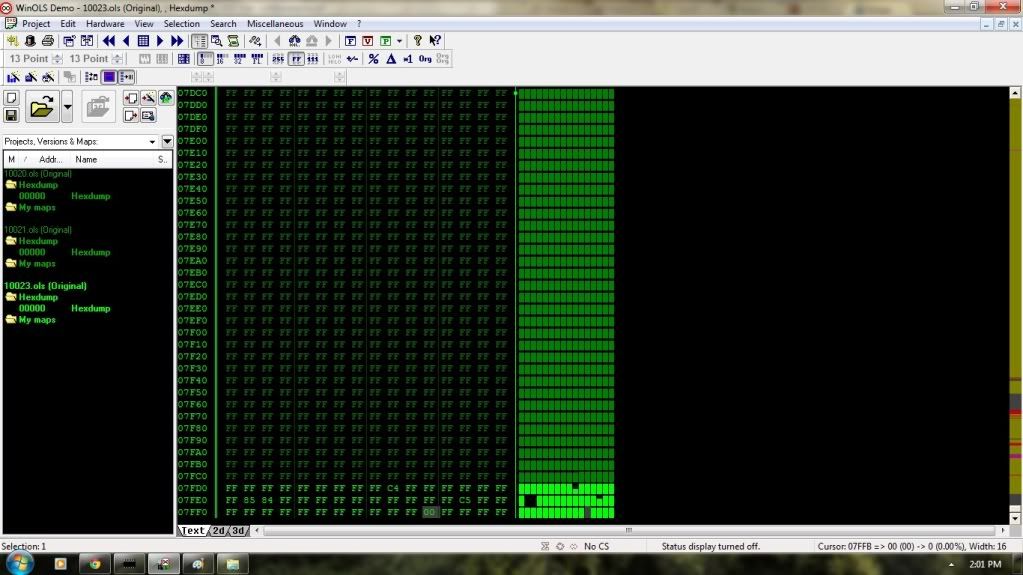Viewport: 1023px width, 575px height.
Task: Step back with single left arrow
Action: 127,40
